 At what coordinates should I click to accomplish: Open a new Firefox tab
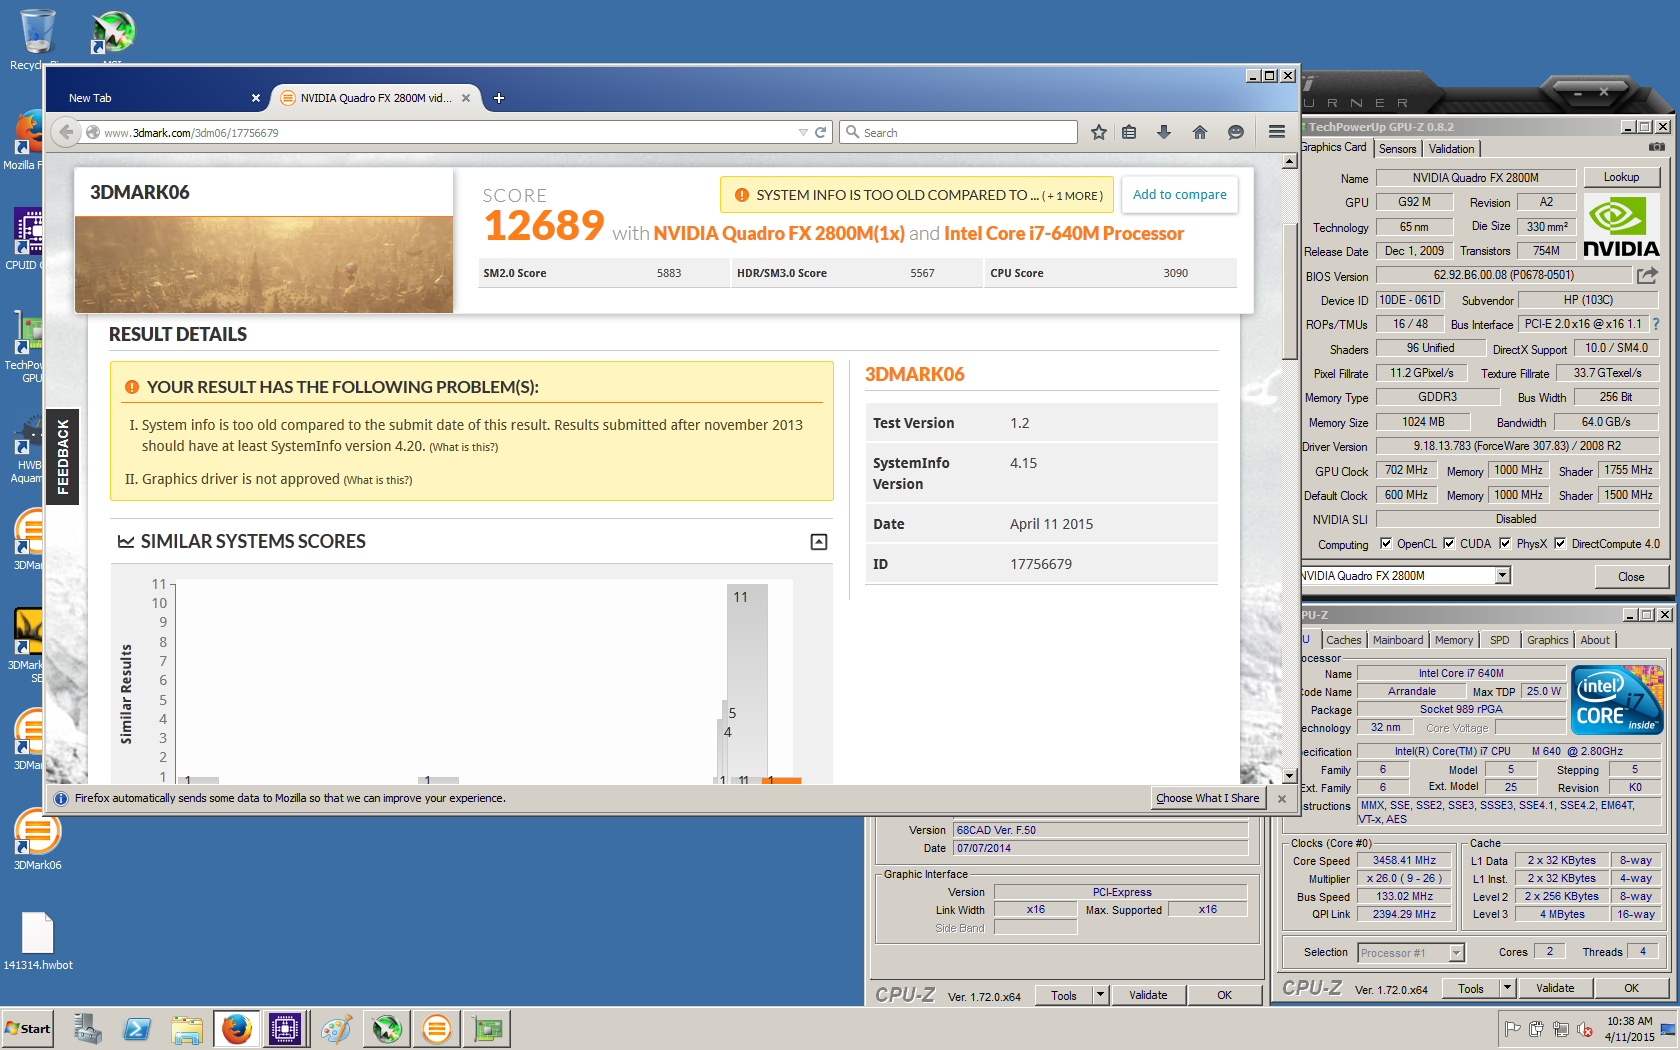click(x=499, y=98)
